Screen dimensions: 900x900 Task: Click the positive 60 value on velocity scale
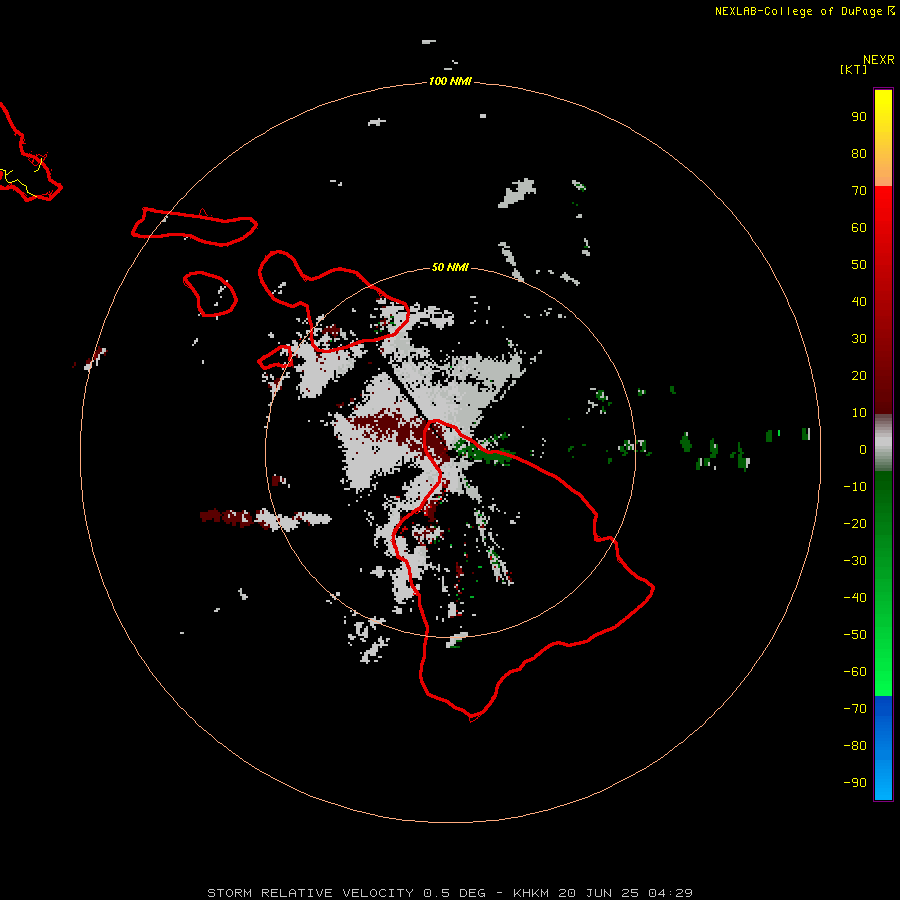pyautogui.click(x=859, y=228)
